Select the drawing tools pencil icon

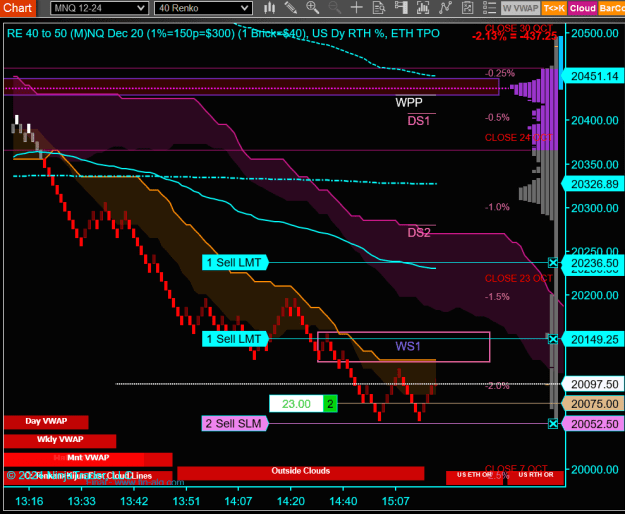tap(291, 8)
